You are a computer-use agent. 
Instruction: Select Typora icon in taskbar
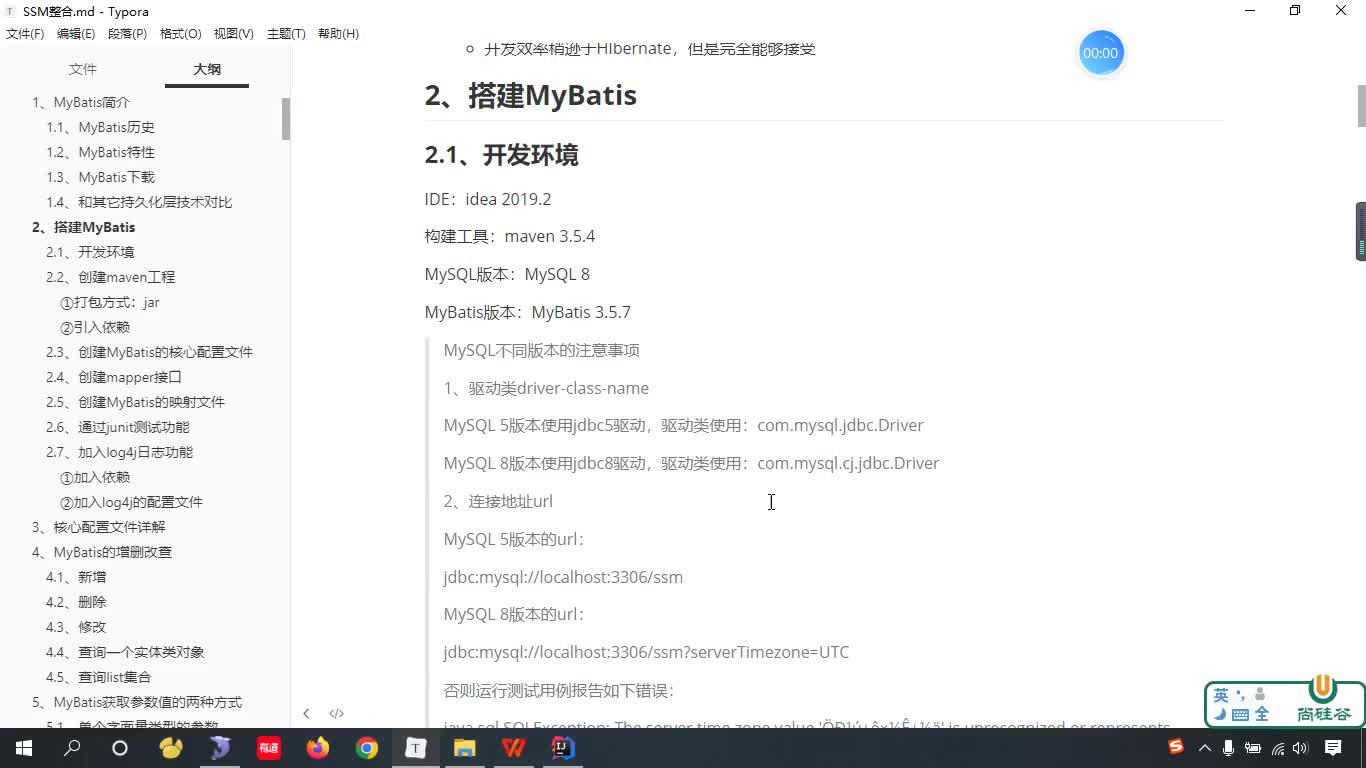pyautogui.click(x=416, y=748)
